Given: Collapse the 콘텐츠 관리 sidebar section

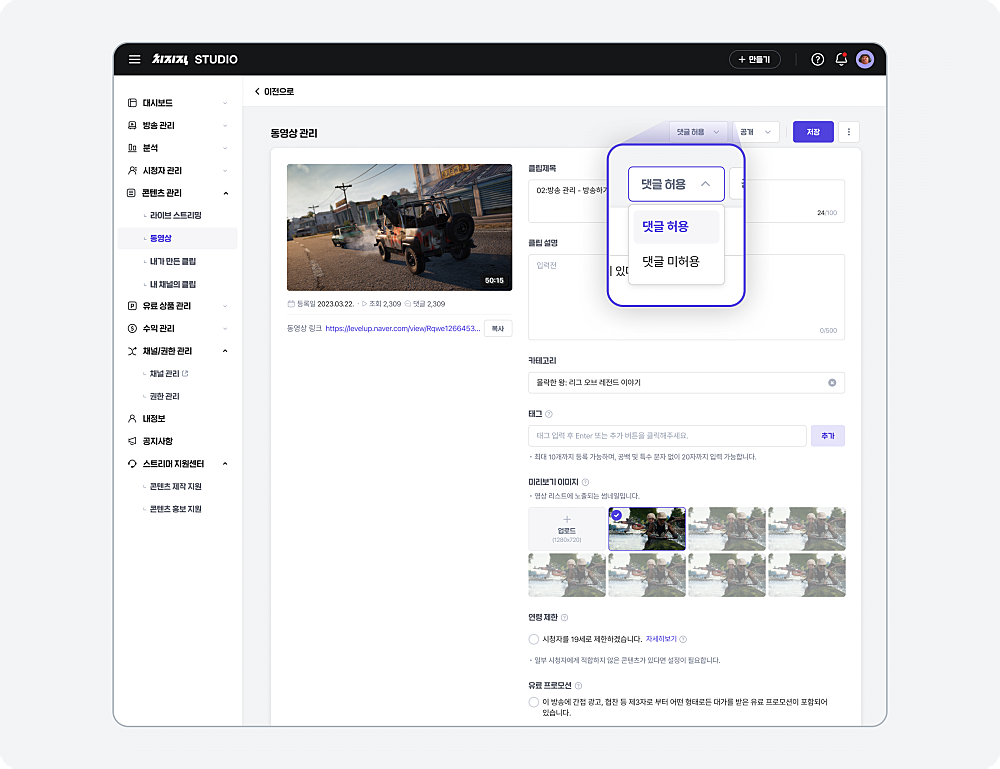Looking at the screenshot, I should coord(225,193).
